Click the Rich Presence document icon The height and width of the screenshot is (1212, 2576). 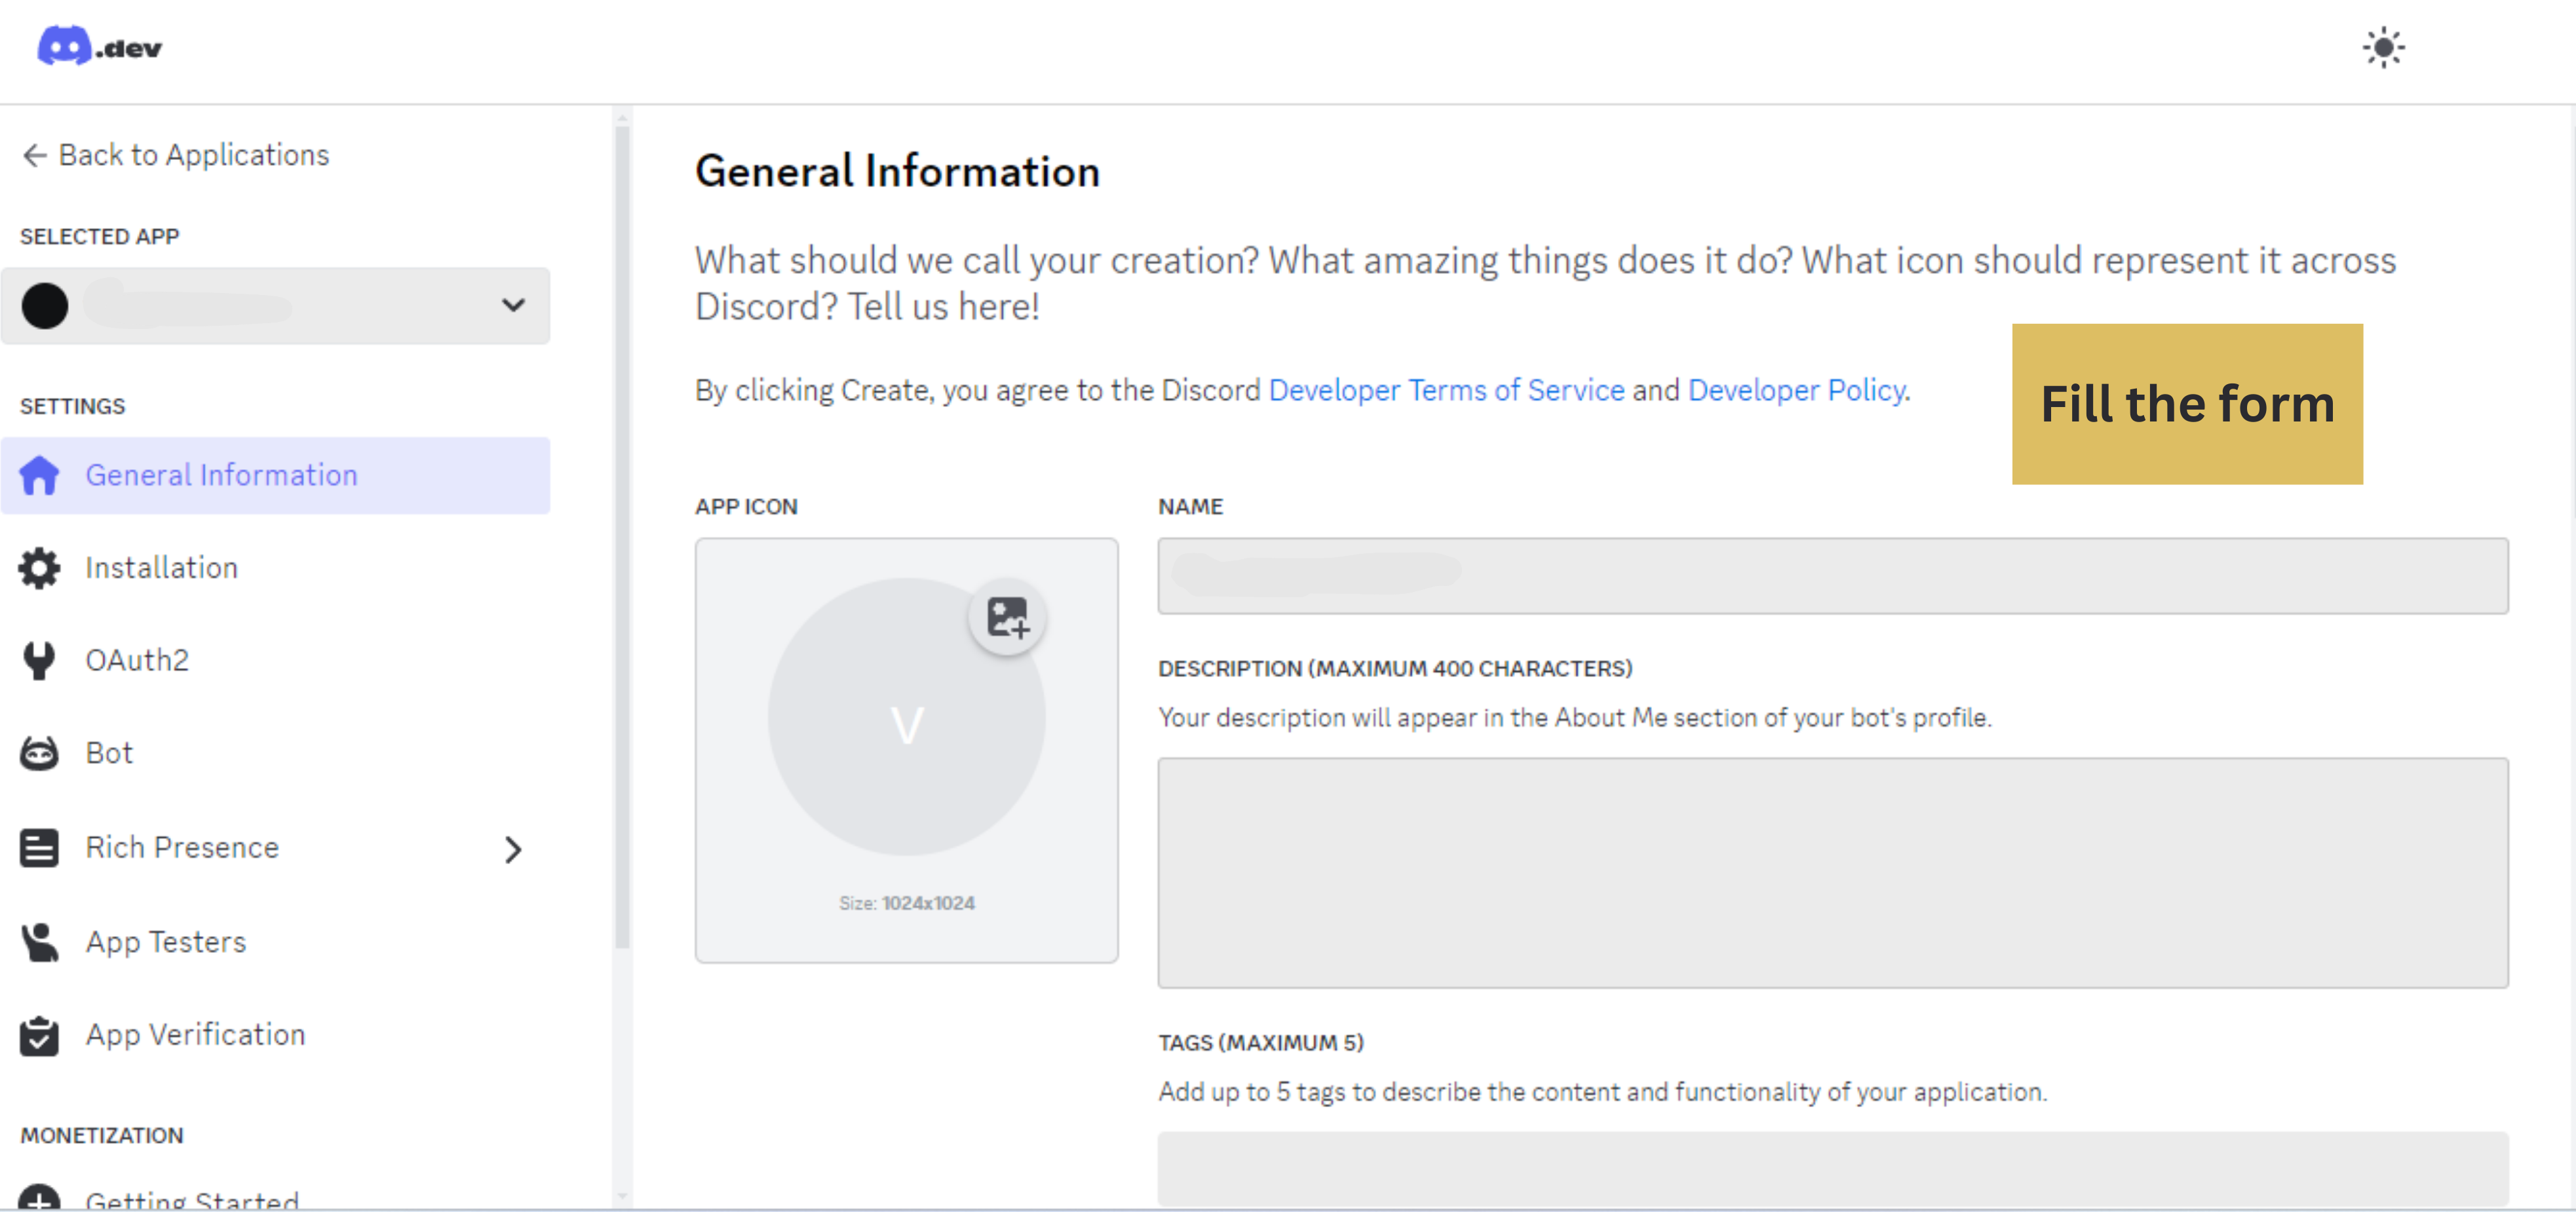tap(39, 848)
